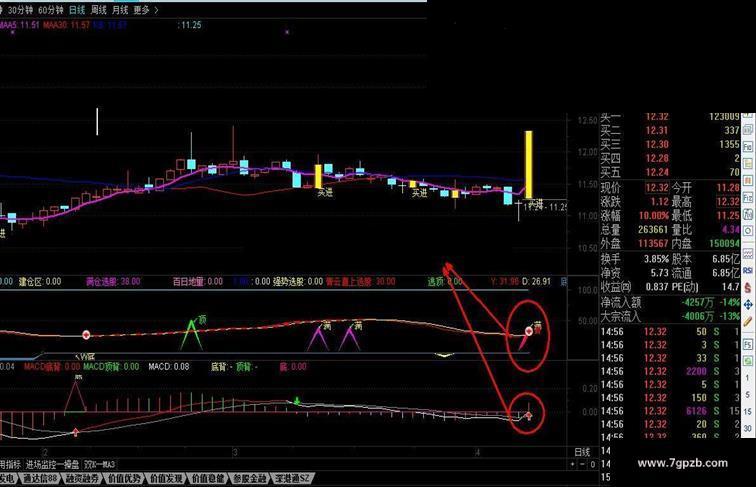
Task: Open the 更多 periods menu
Action: point(146,10)
